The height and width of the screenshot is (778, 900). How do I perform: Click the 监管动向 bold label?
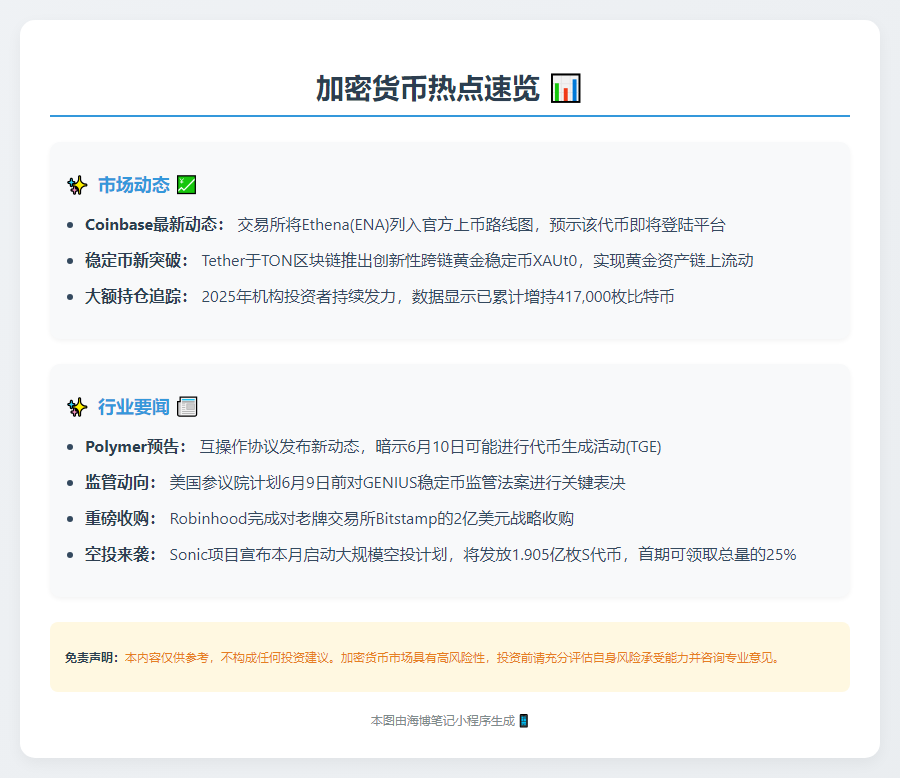121,483
